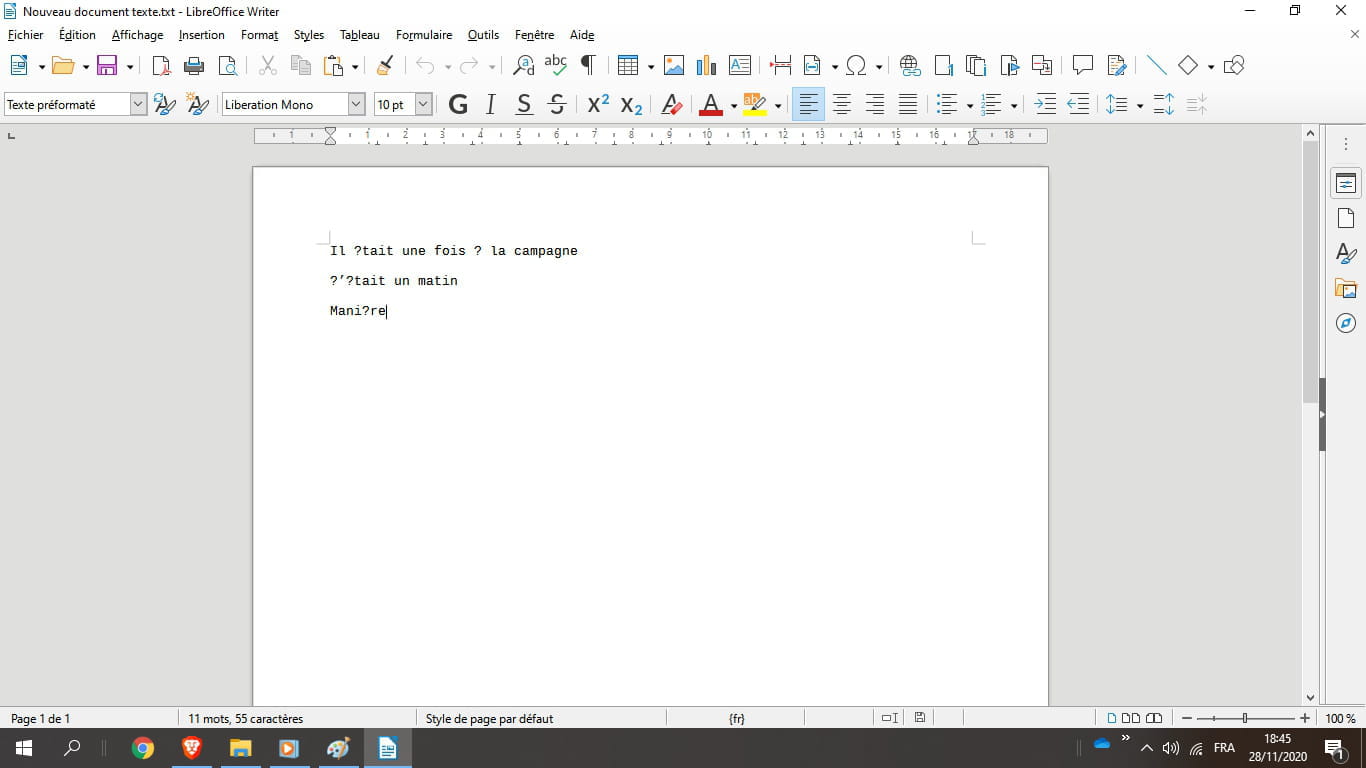
Task: Click the vertical scrollbar thumb
Action: (x=1311, y=271)
